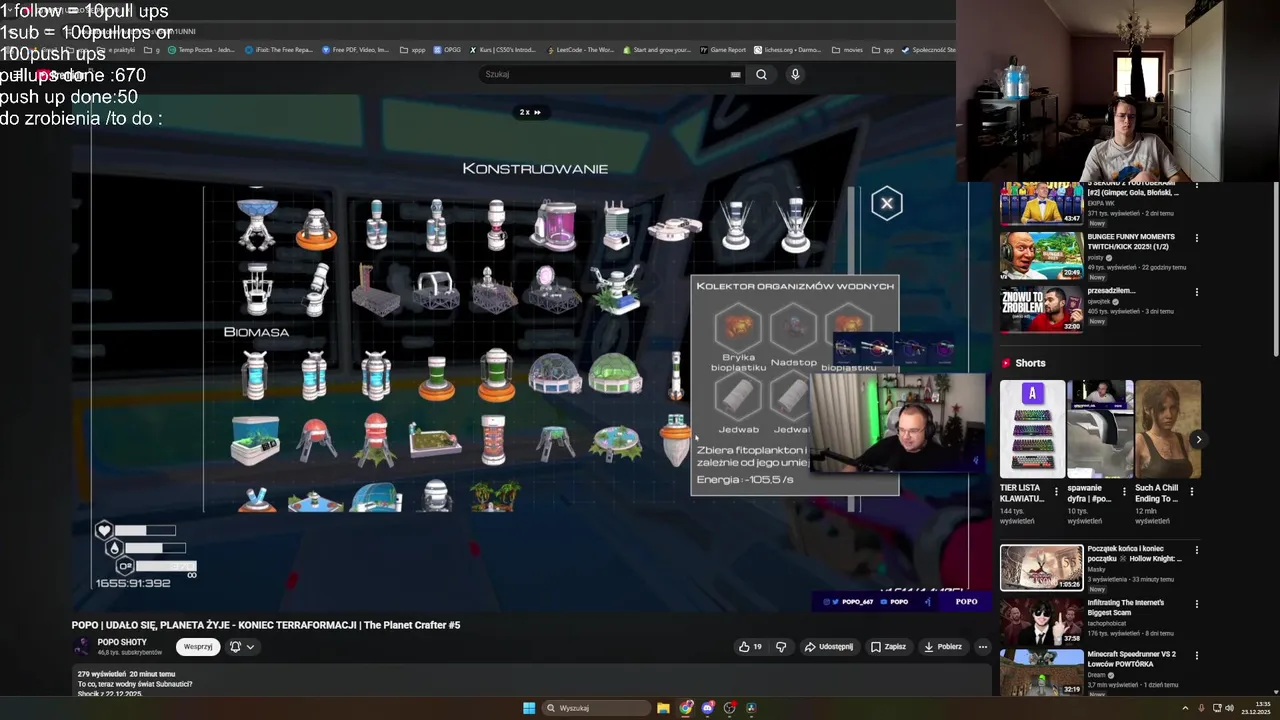The image size is (1280, 720).
Task: Open options for BUNGEE FUNNY MOMENTS video
Action: click(1197, 239)
